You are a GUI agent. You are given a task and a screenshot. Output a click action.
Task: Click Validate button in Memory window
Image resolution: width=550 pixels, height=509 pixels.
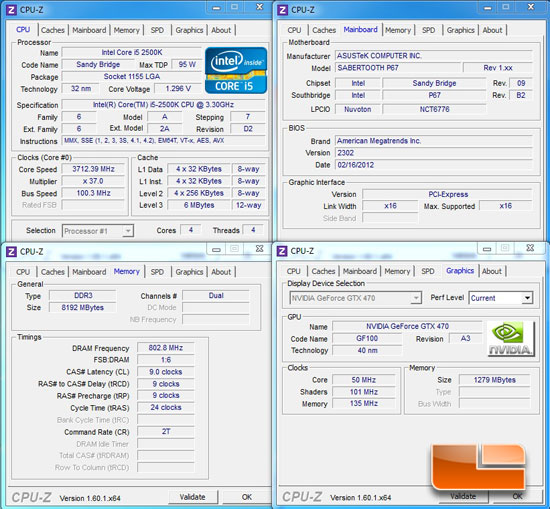tap(193, 497)
